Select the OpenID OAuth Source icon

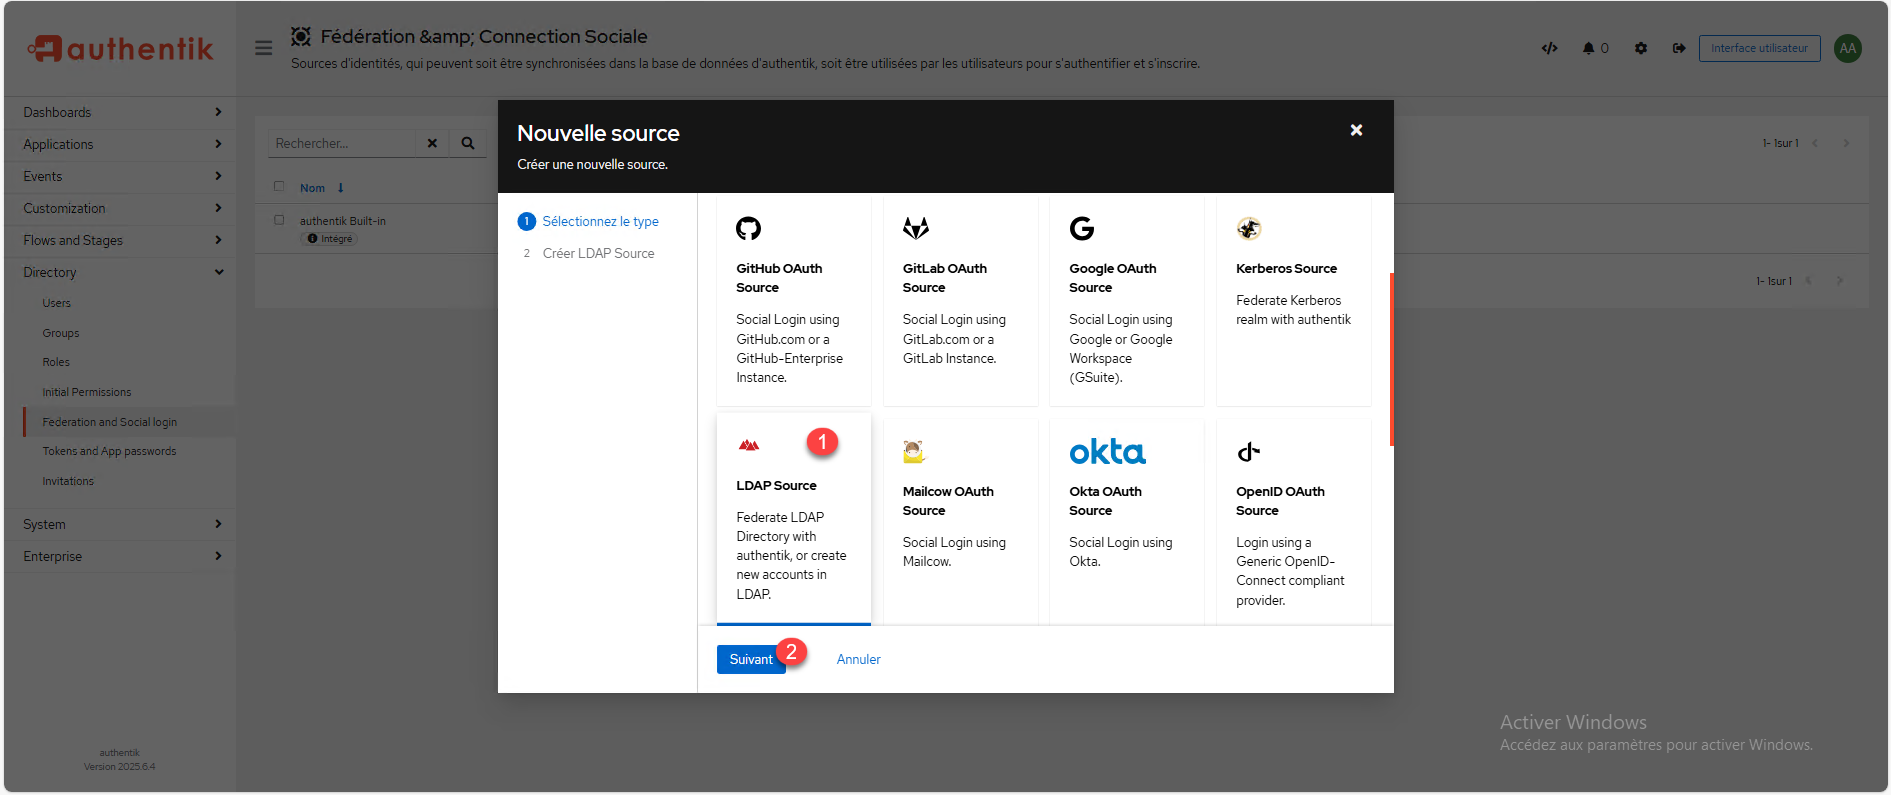click(x=1248, y=452)
